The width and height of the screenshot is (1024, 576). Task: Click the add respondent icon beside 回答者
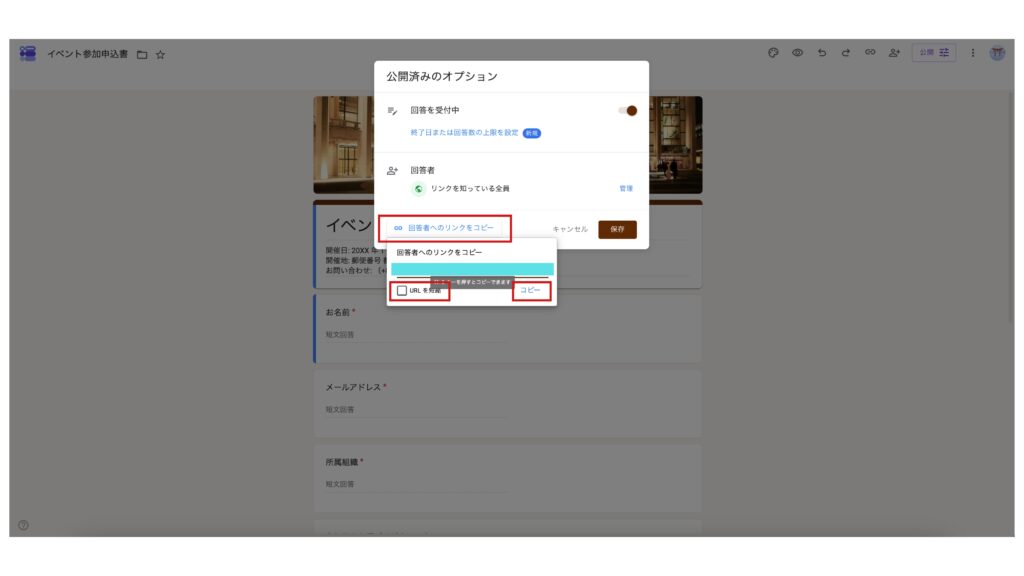(392, 170)
